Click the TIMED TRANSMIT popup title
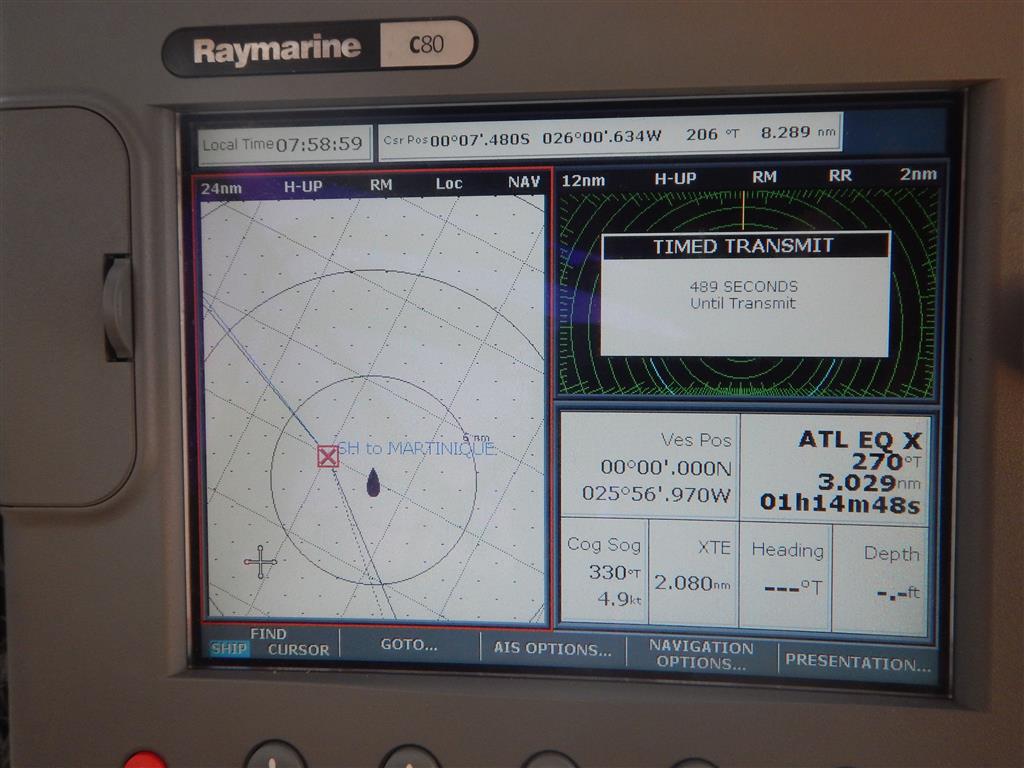This screenshot has height=768, width=1024. point(743,246)
